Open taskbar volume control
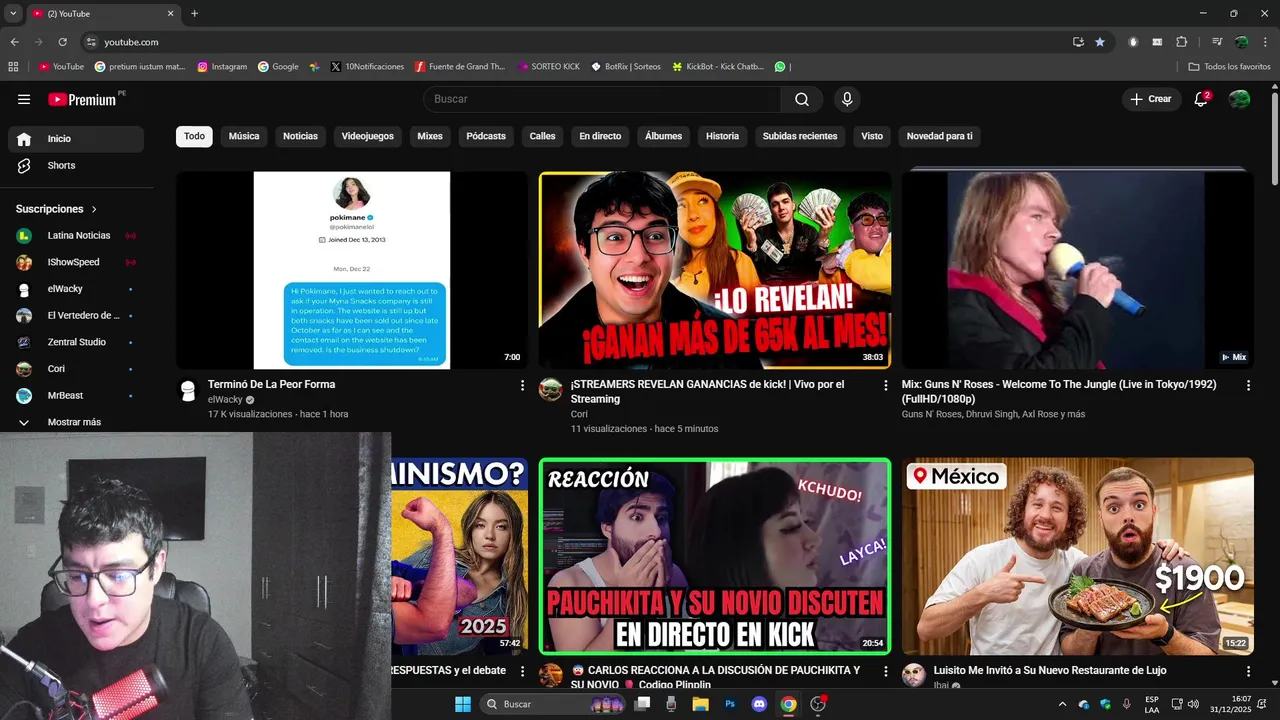The height and width of the screenshot is (720, 1280). click(x=1193, y=704)
